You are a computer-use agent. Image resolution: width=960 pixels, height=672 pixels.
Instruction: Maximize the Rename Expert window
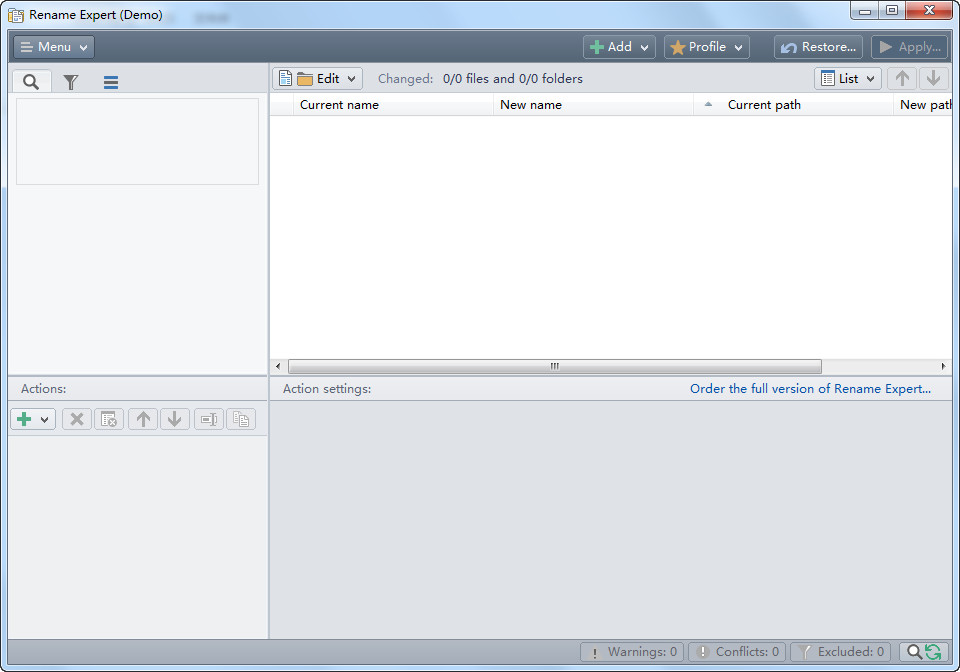[892, 10]
